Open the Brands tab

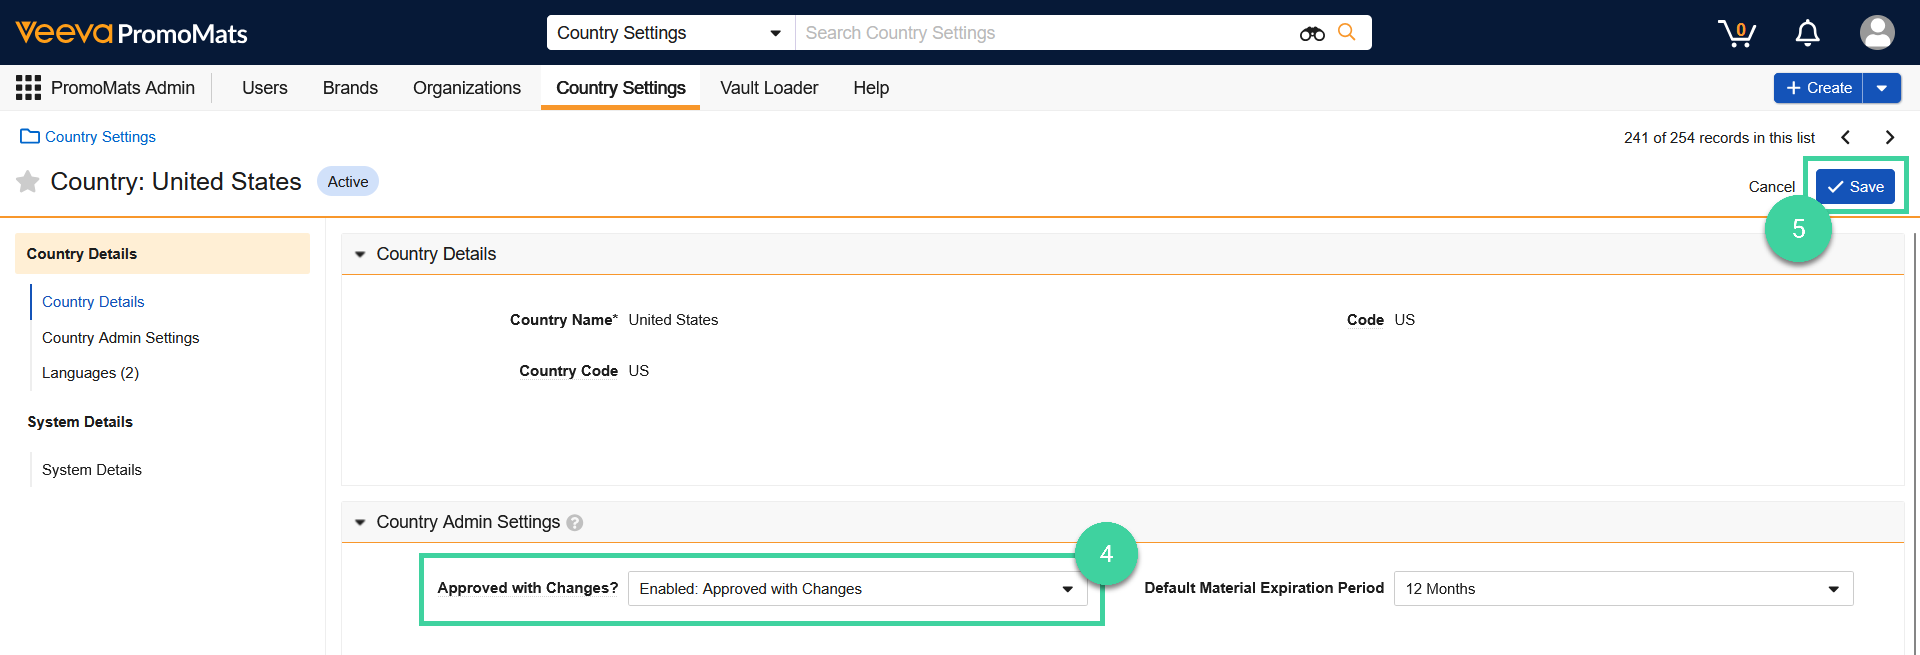(350, 88)
